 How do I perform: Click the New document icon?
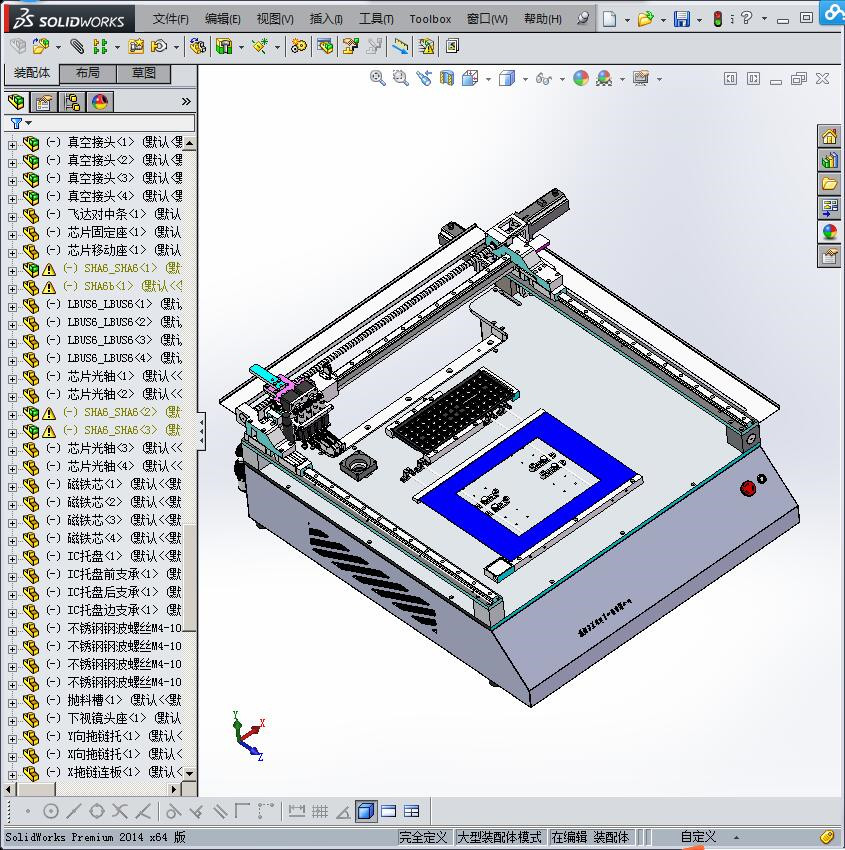[x=610, y=19]
